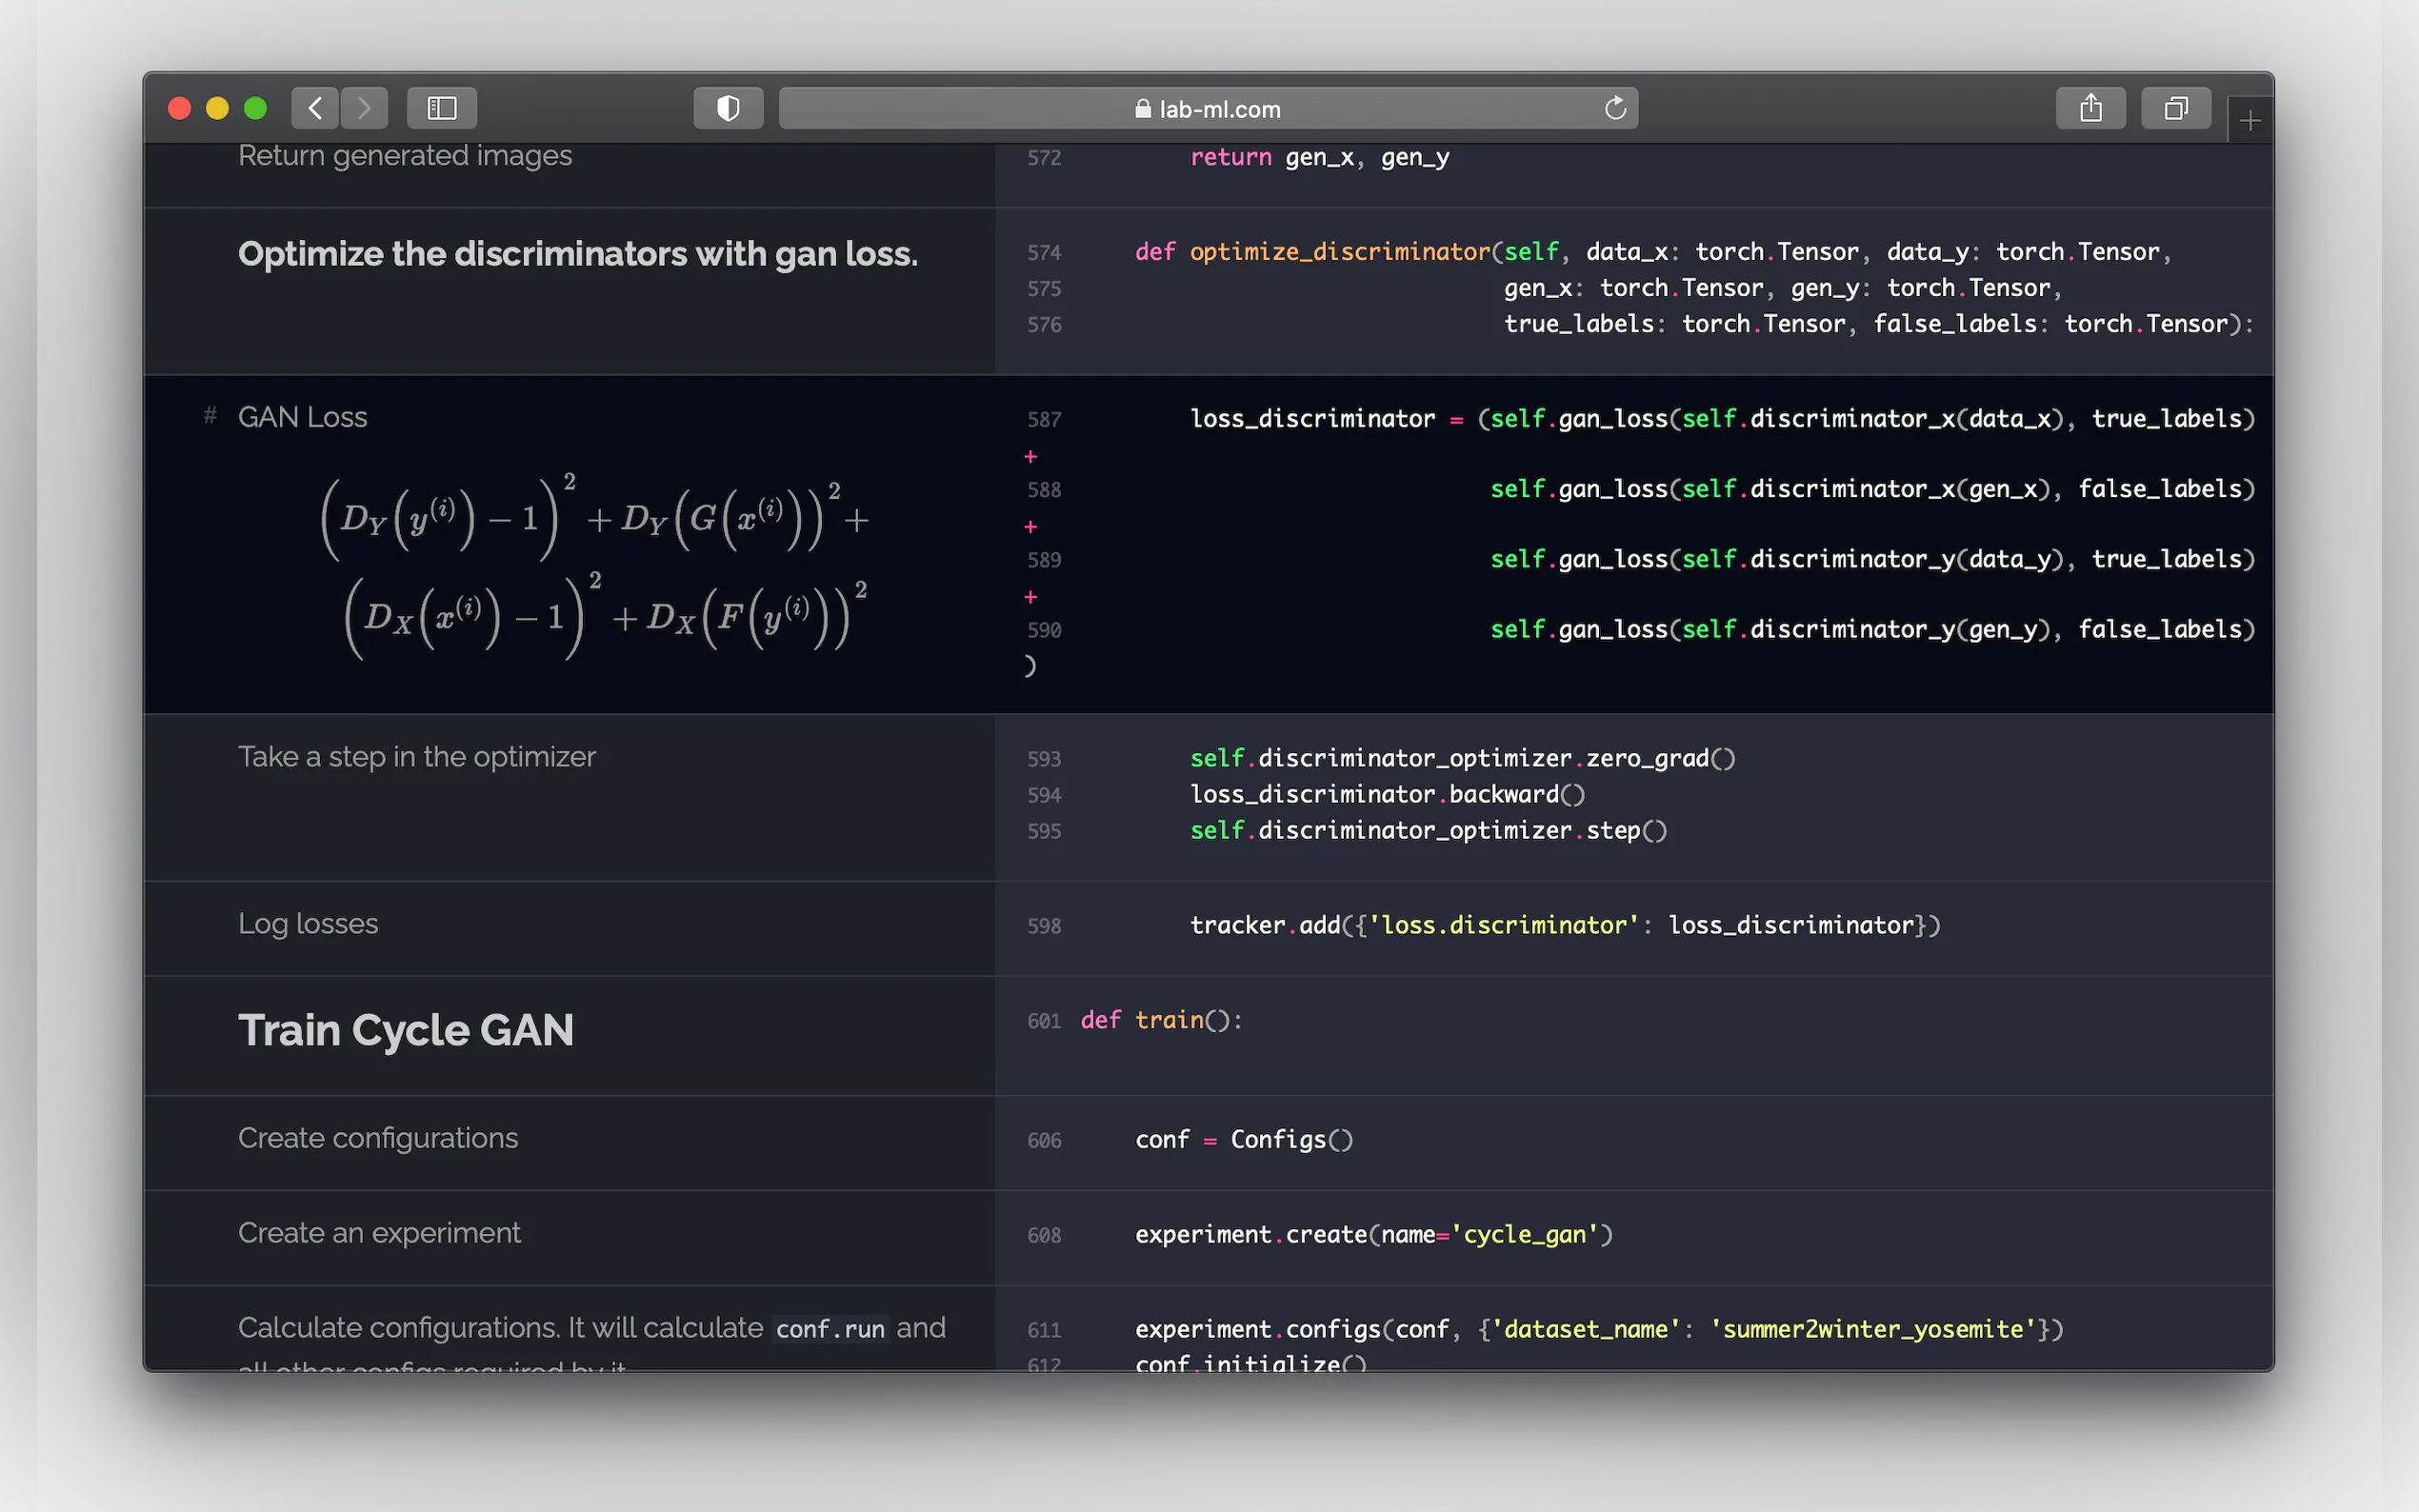
Task: Click 'Optimize the discriminators with gan loss' heading
Action: pos(577,254)
